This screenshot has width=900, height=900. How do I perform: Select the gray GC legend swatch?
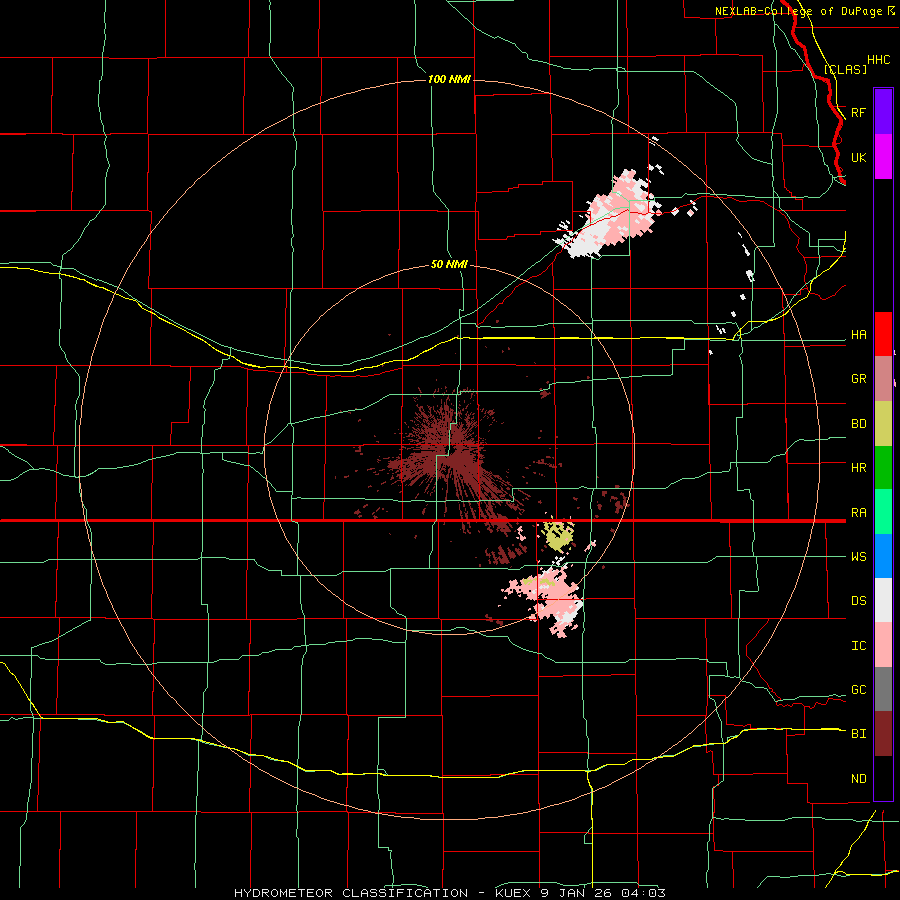click(883, 689)
